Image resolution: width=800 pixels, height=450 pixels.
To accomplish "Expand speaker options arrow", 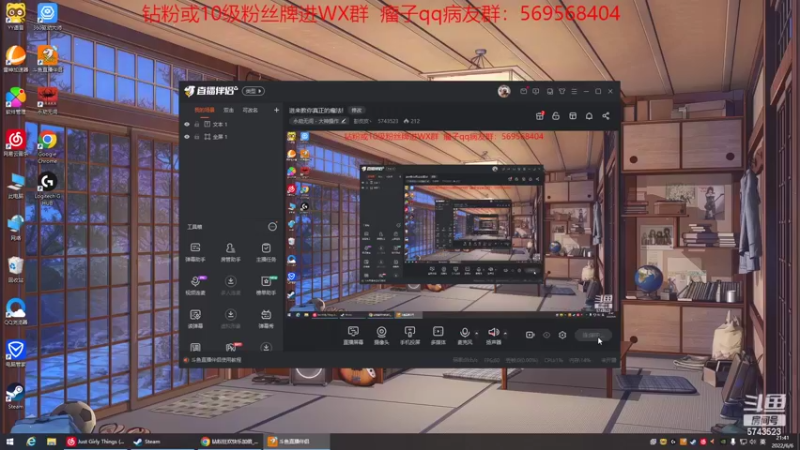I will tap(505, 334).
